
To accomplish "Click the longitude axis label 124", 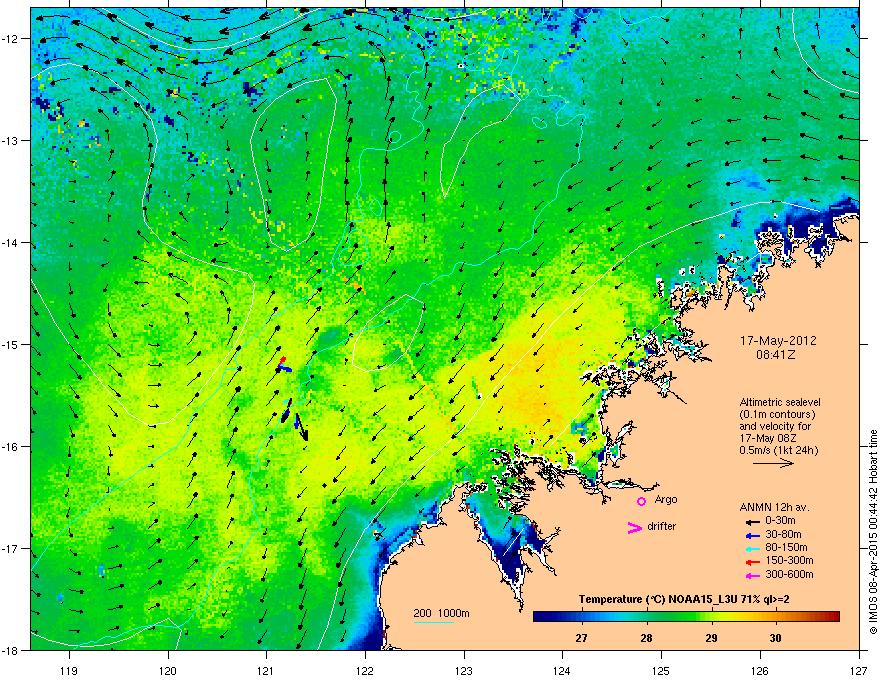I will (562, 670).
